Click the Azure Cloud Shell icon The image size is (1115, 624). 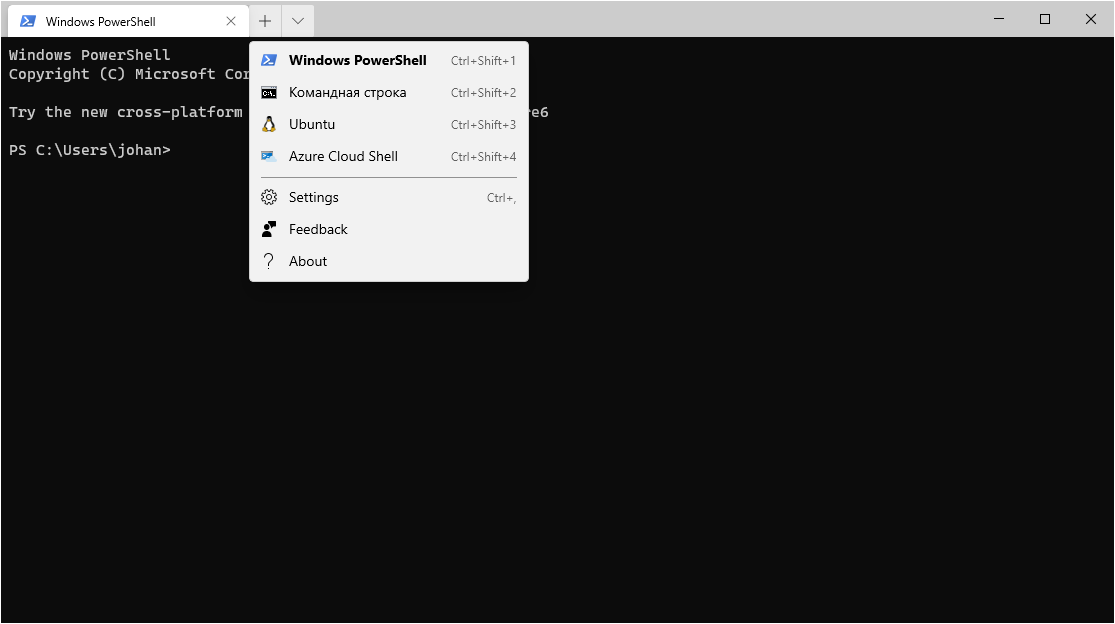click(269, 156)
